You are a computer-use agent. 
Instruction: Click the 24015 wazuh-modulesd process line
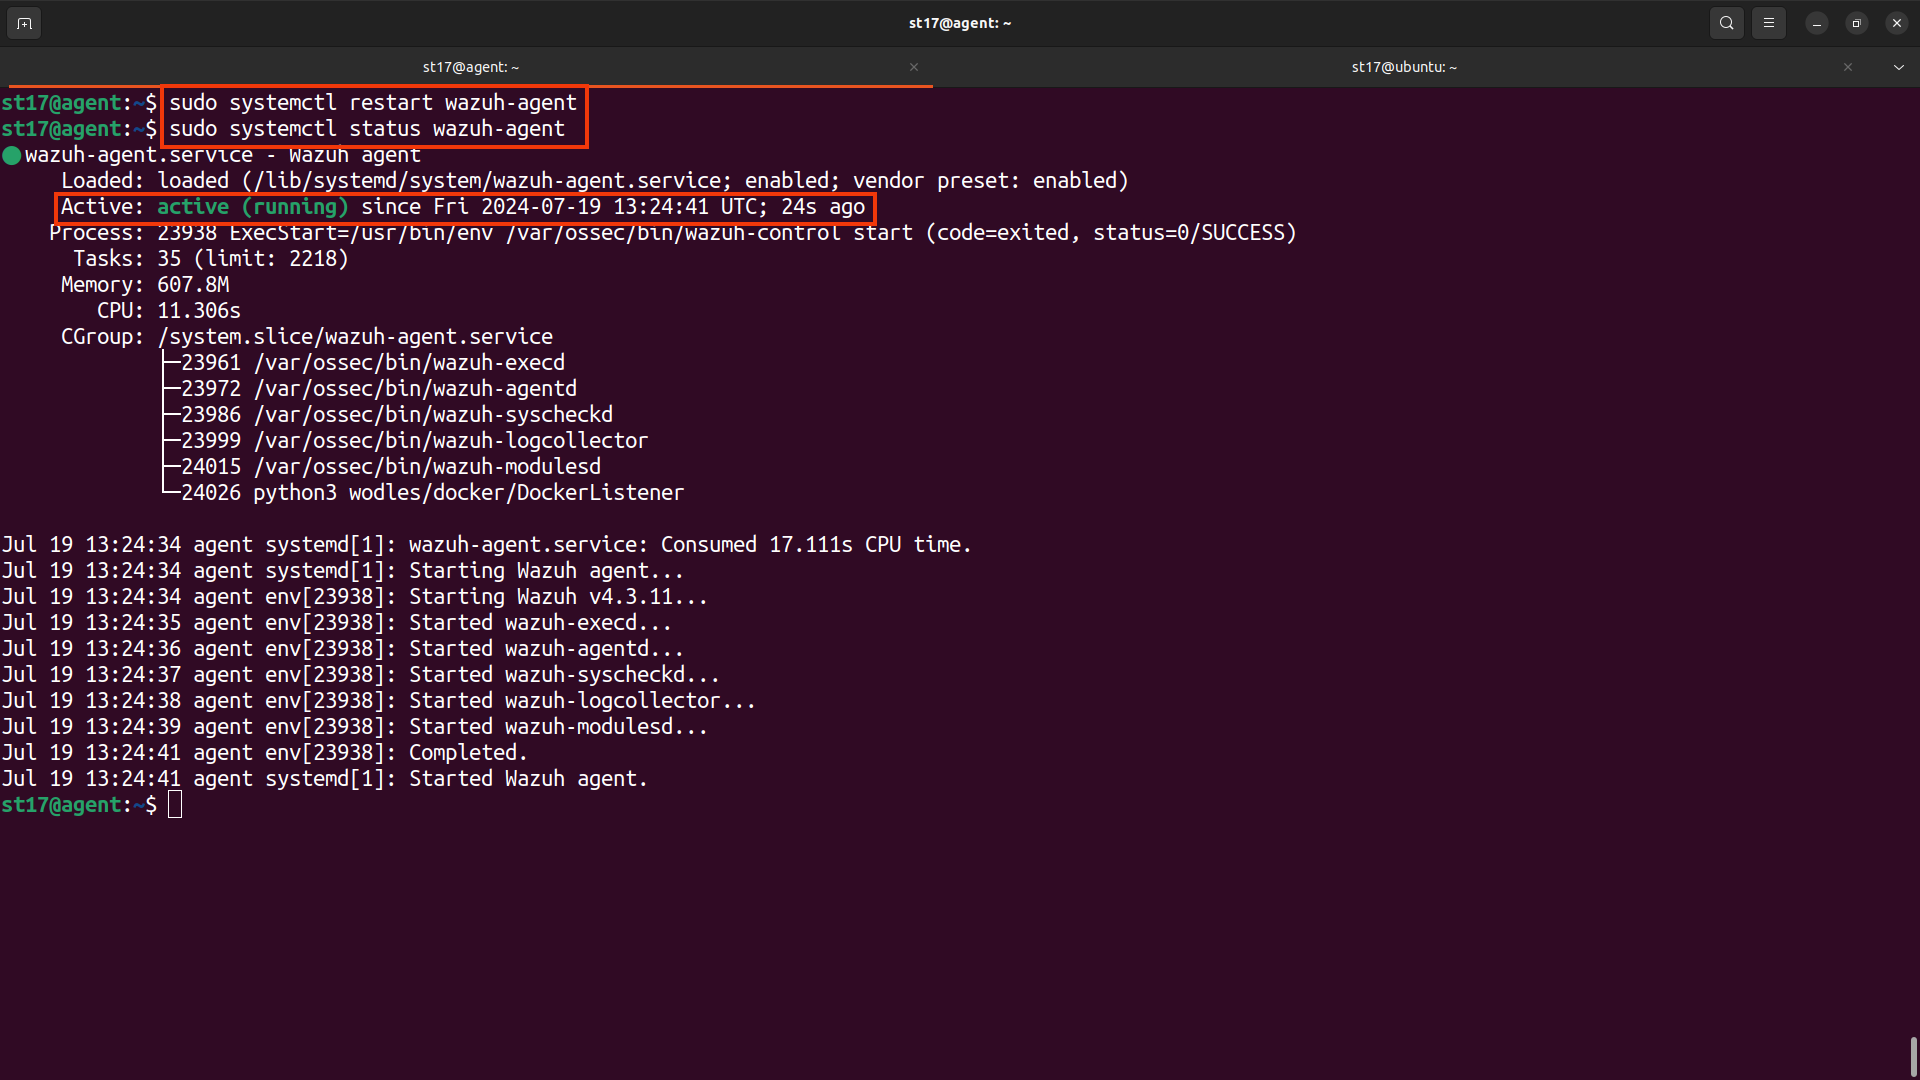click(391, 467)
